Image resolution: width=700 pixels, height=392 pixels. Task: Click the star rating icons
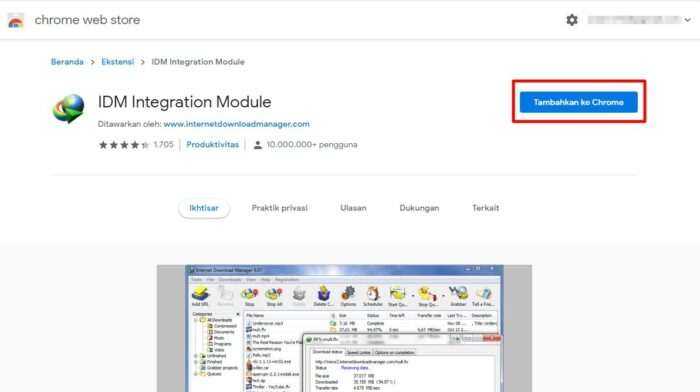[124, 145]
